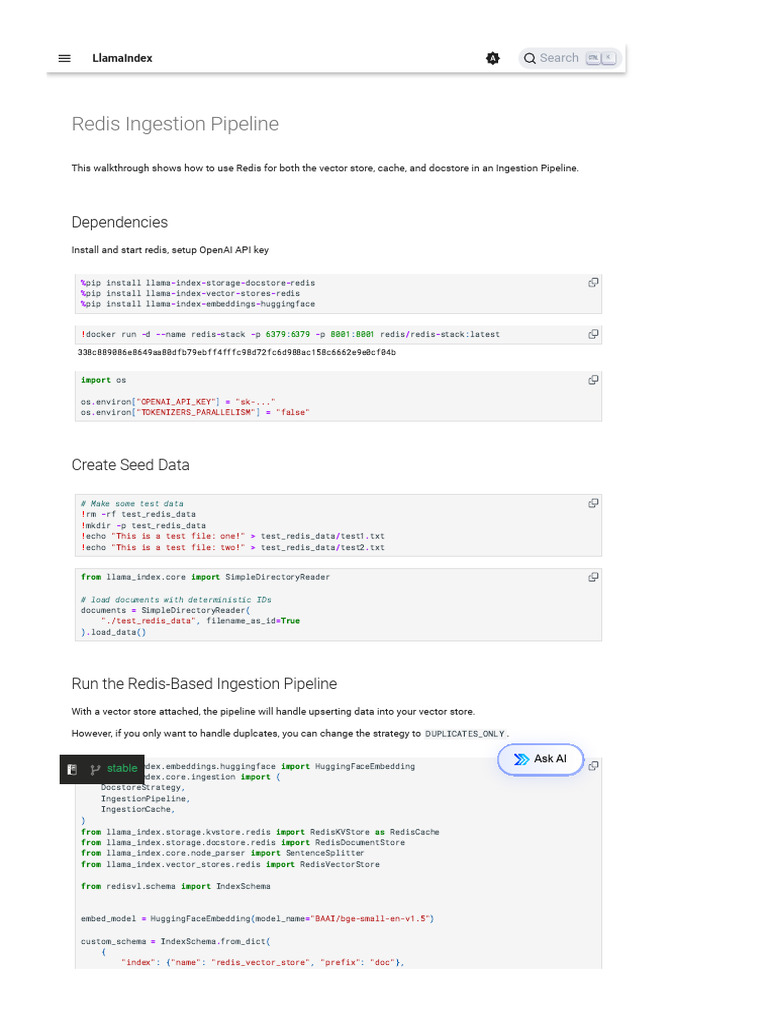
Task: Copy the import os code block
Action: coord(593,380)
